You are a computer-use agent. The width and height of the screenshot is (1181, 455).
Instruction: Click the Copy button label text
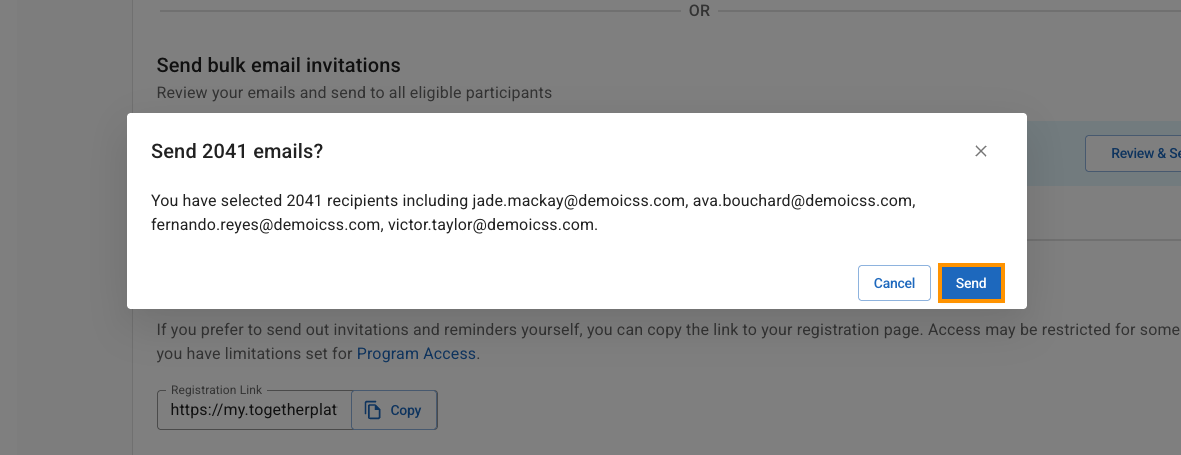tap(405, 410)
